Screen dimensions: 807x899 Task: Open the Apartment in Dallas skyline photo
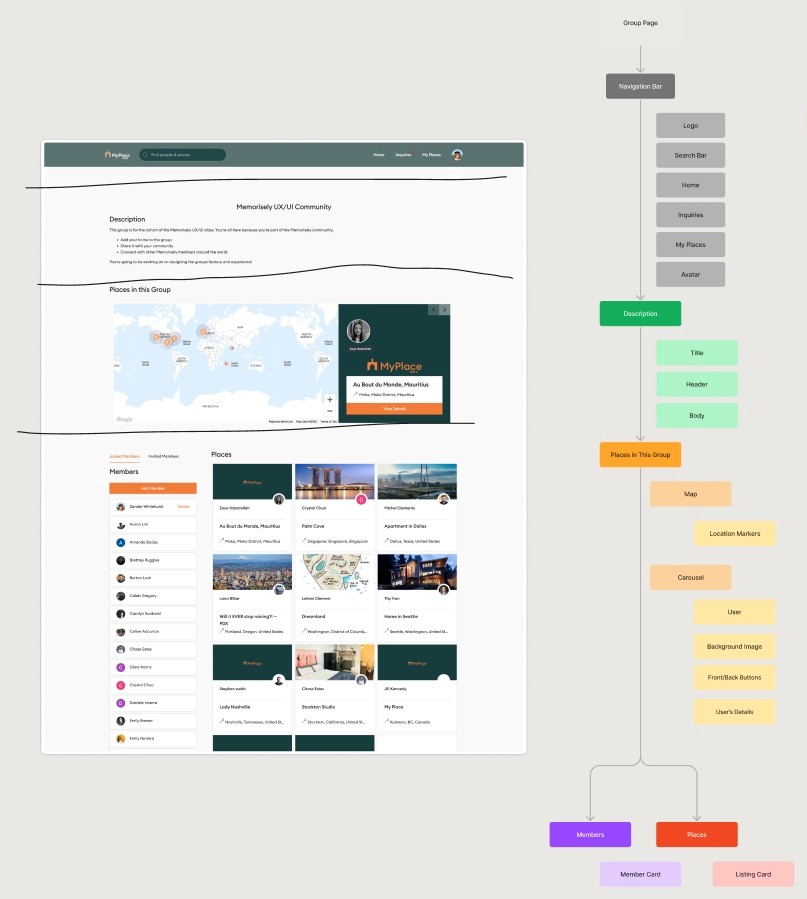pos(417,482)
